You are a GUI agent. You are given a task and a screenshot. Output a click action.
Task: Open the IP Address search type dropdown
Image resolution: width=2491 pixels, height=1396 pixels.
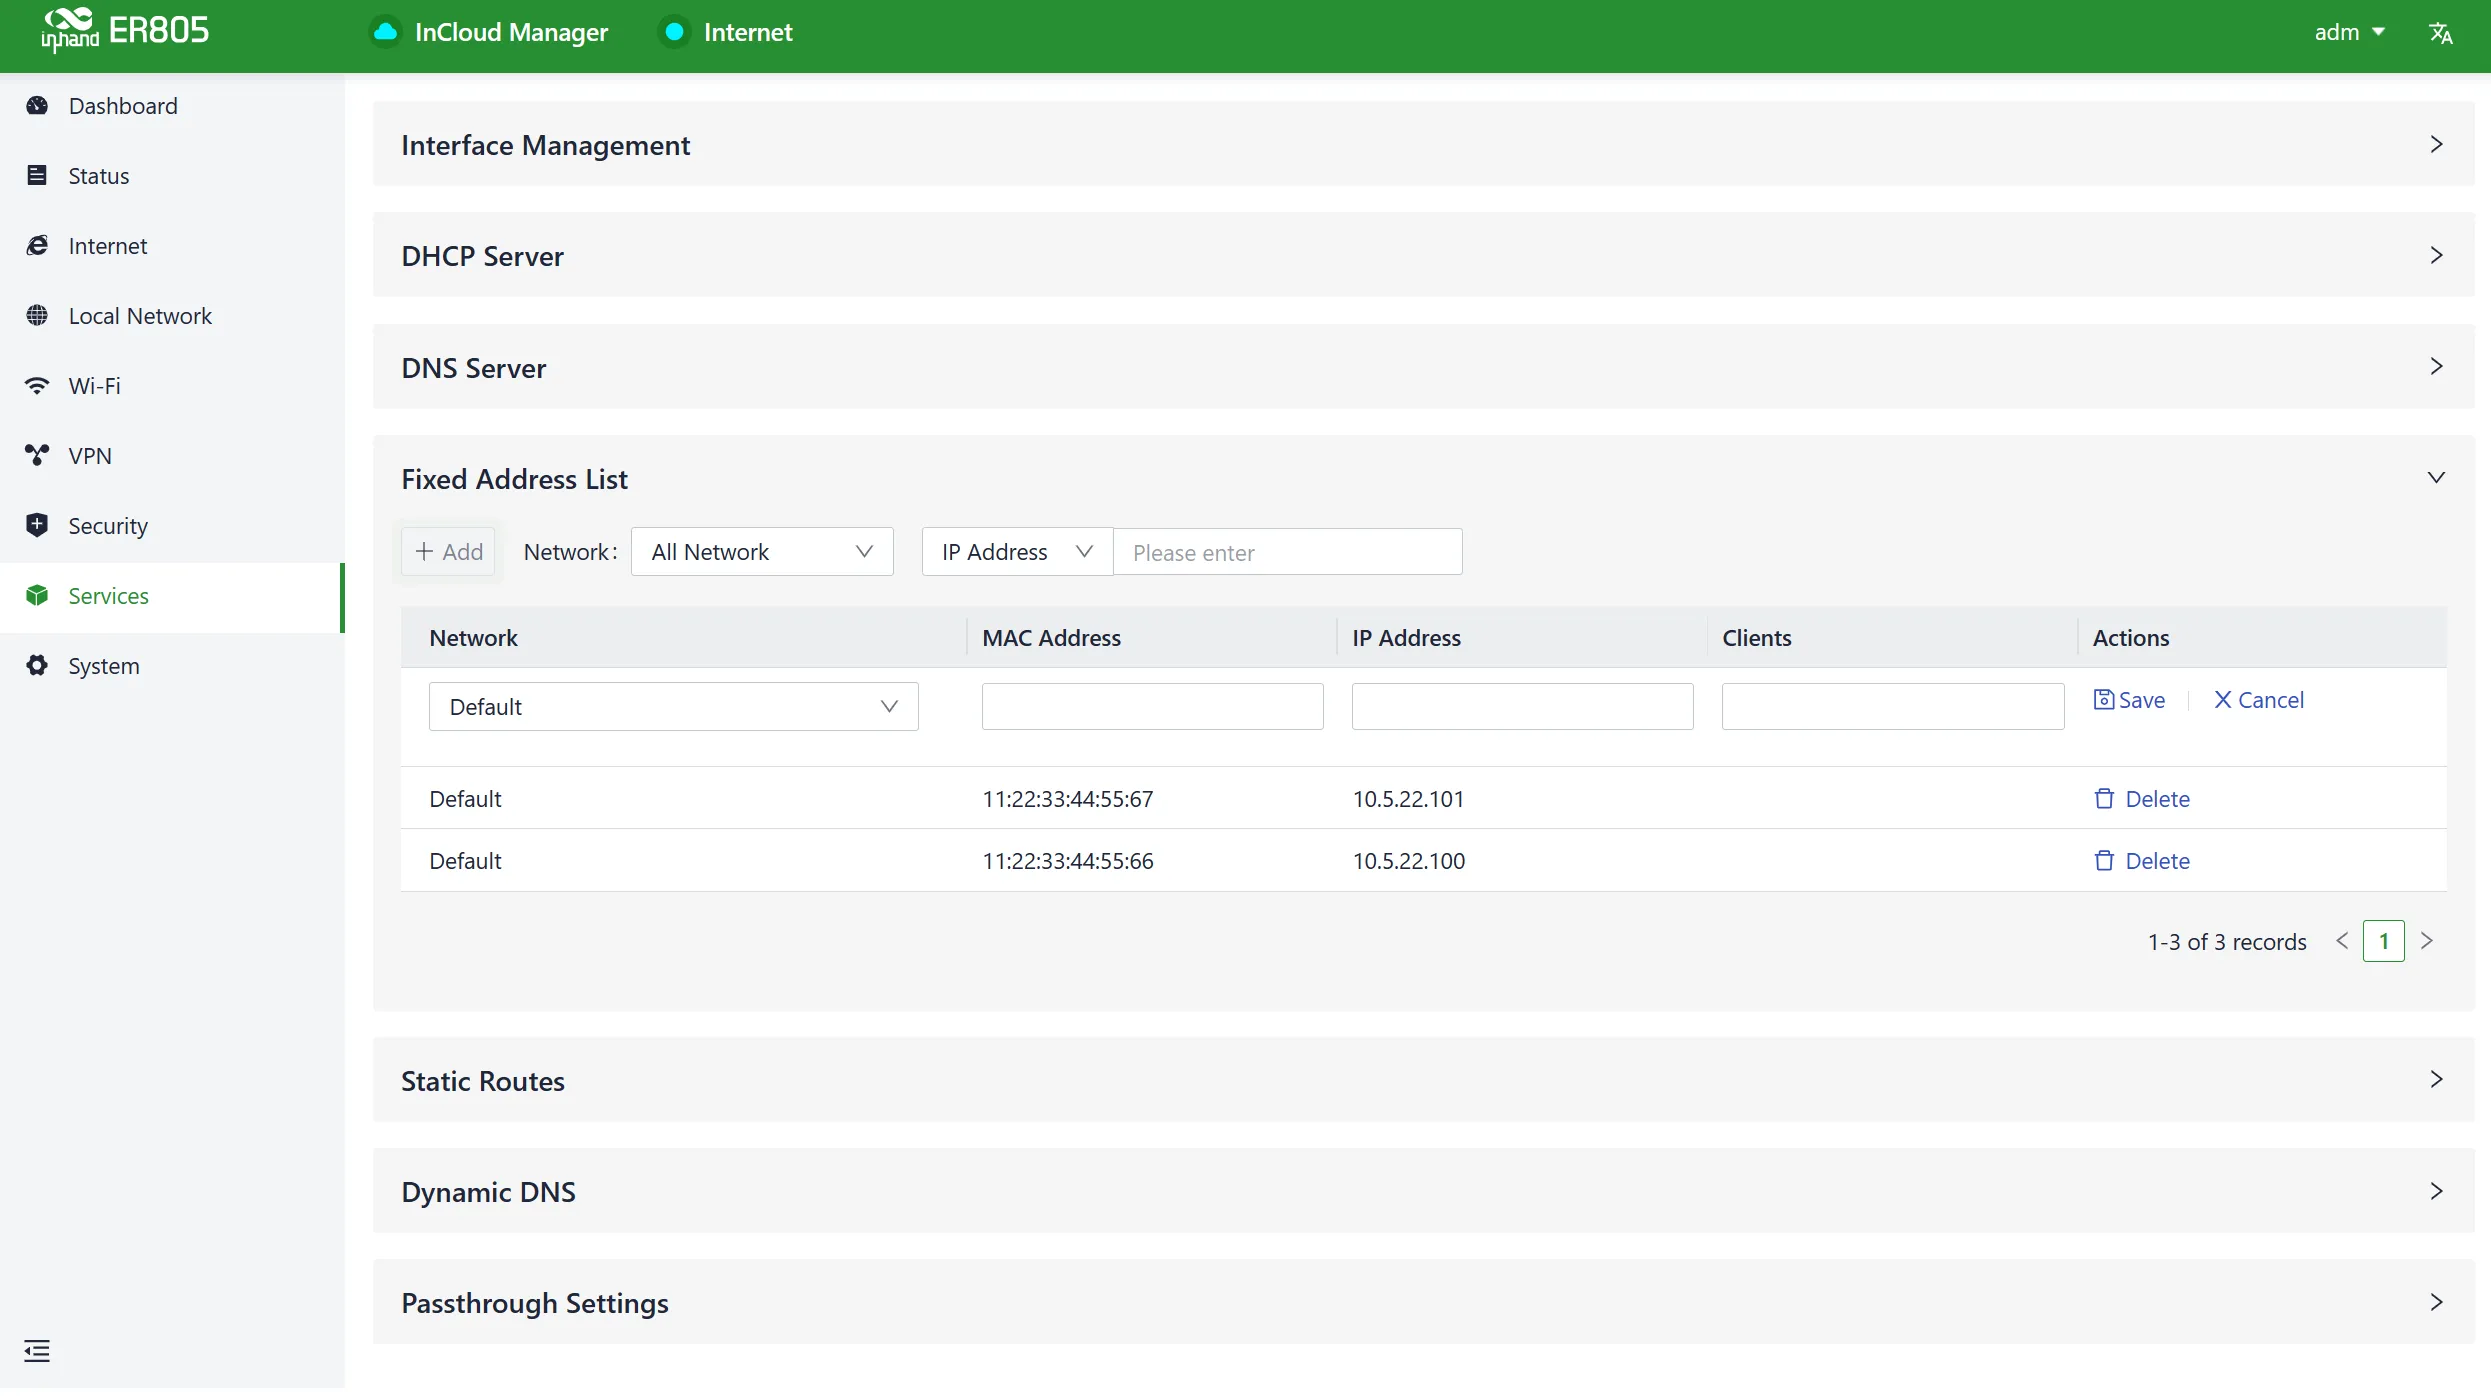pos(1017,552)
